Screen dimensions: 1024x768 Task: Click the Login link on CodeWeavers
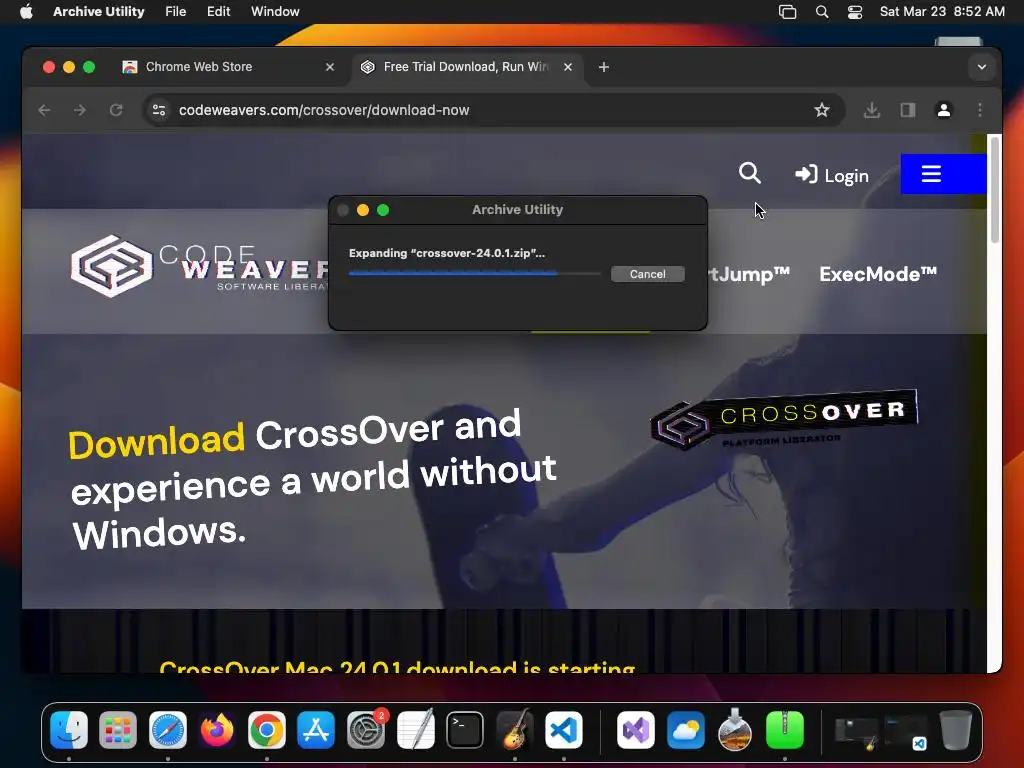coord(831,175)
